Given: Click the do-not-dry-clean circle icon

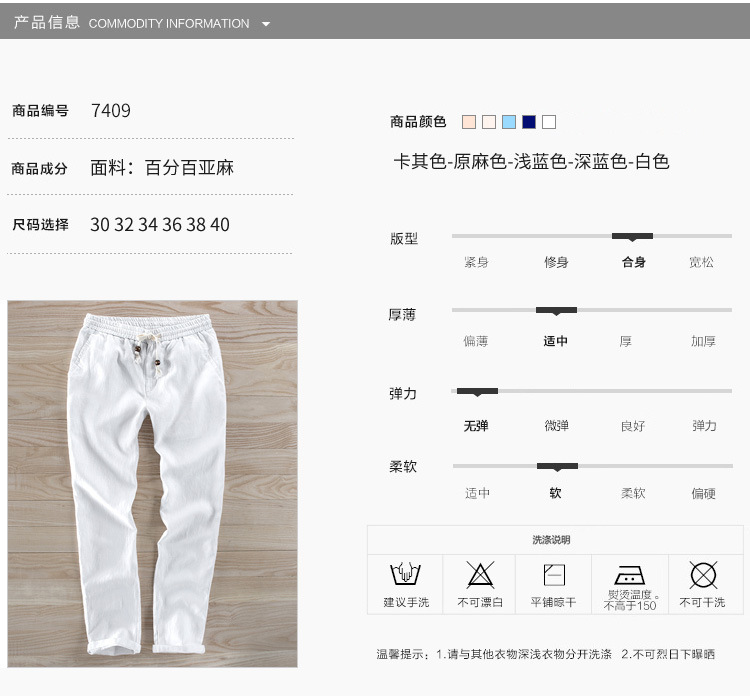Looking at the screenshot, I should click(x=703, y=574).
